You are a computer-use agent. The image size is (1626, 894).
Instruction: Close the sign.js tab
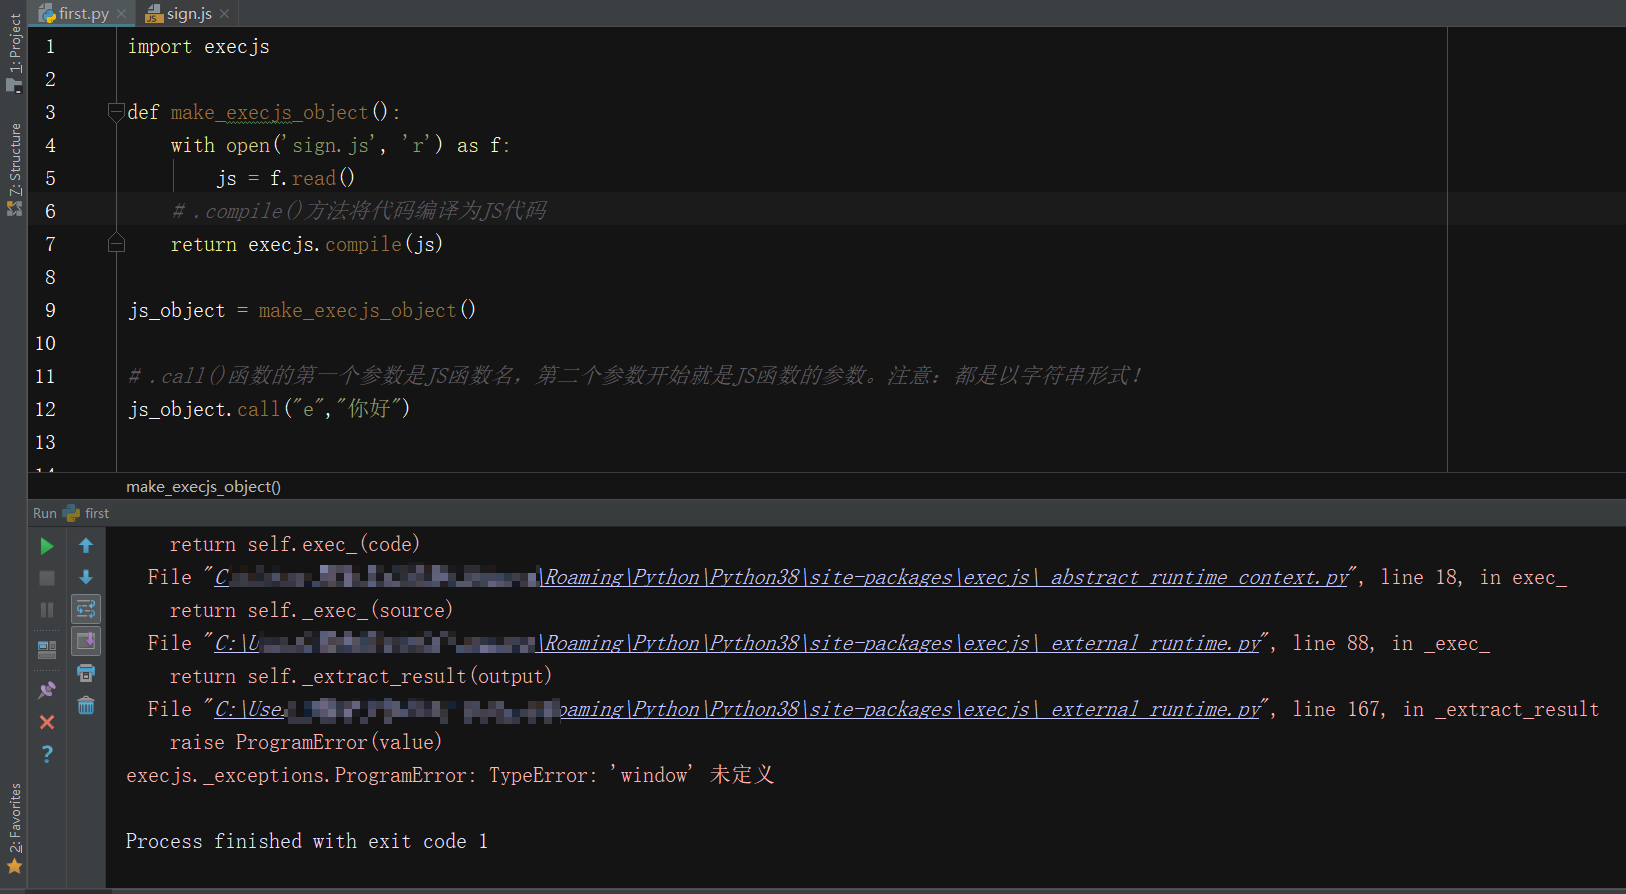tap(225, 13)
